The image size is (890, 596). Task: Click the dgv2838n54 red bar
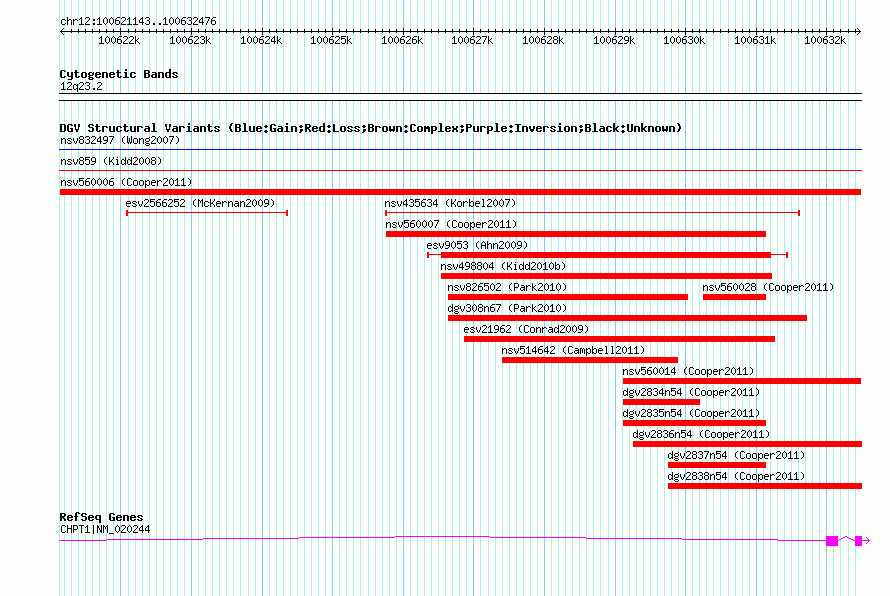(x=765, y=486)
